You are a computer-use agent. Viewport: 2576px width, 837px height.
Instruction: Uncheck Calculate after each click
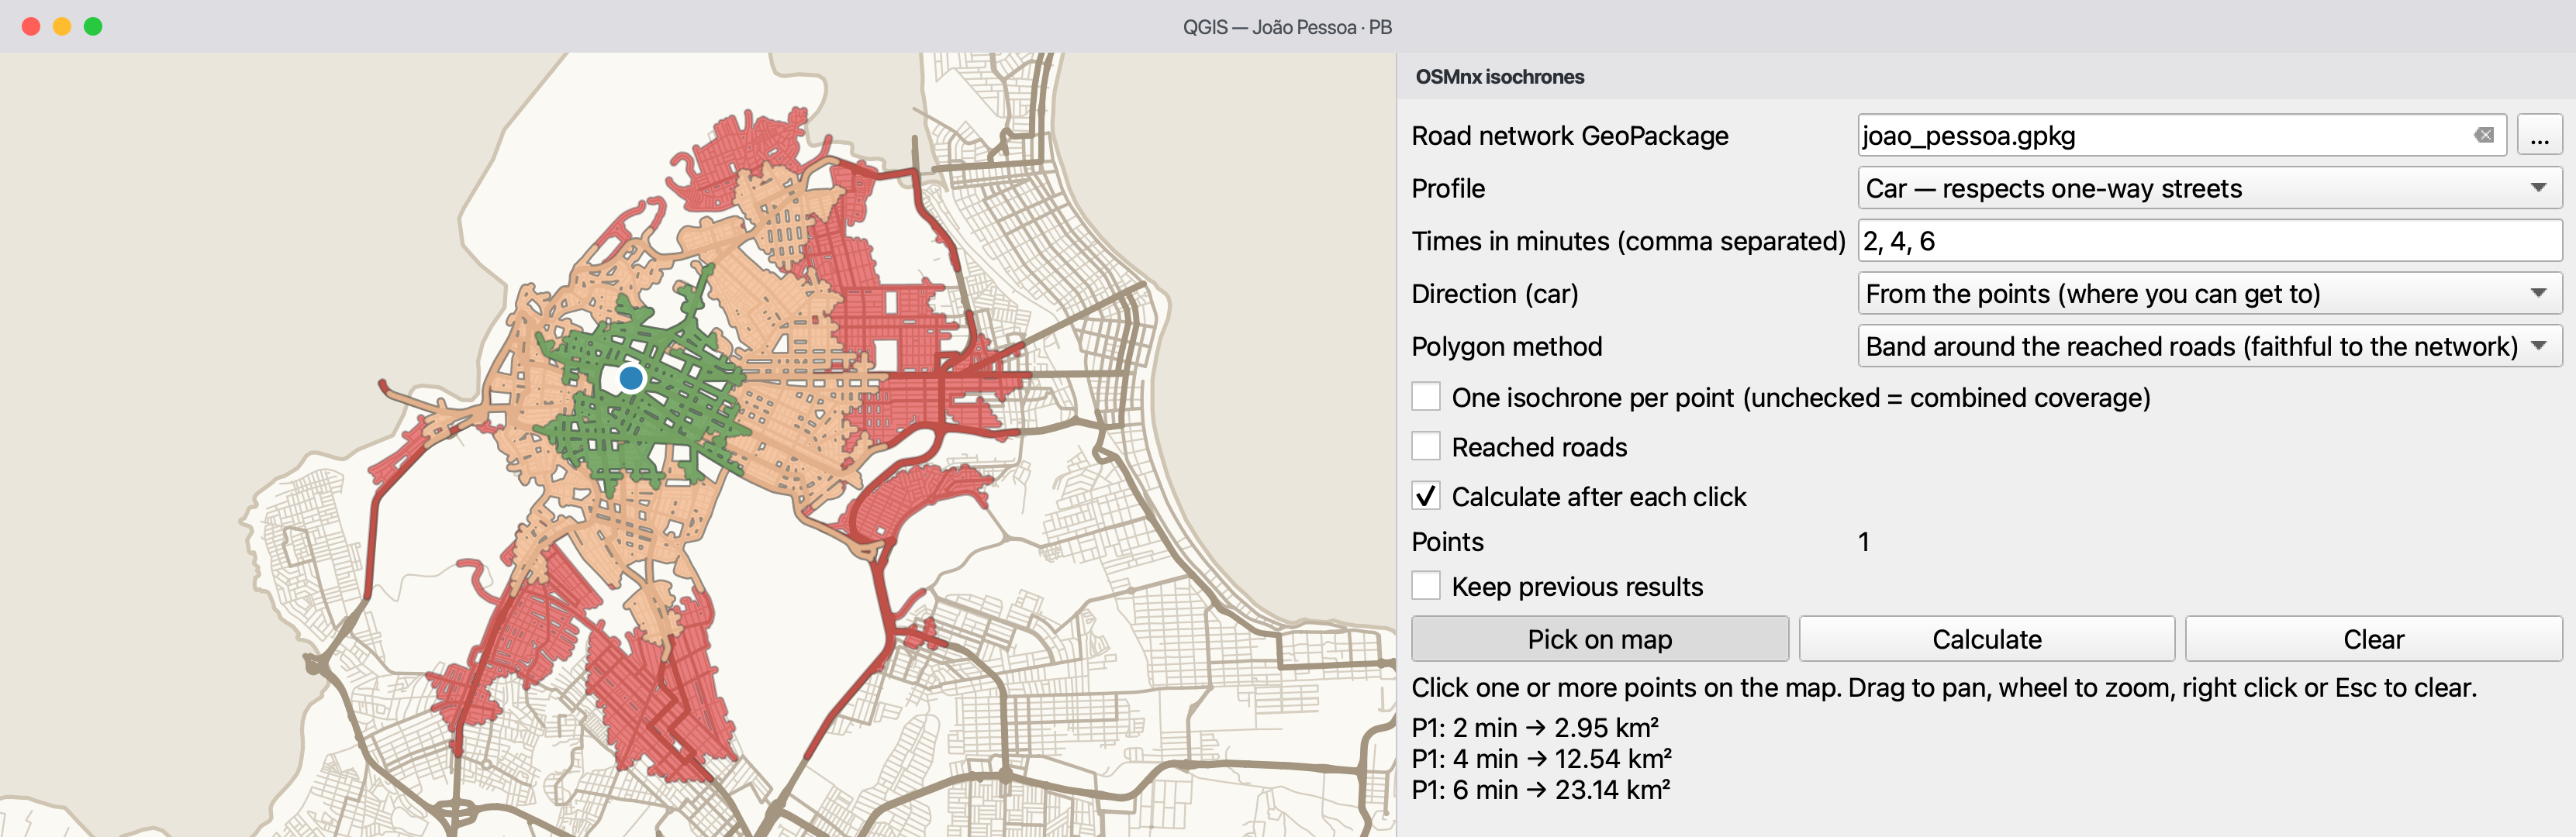pos(1426,496)
